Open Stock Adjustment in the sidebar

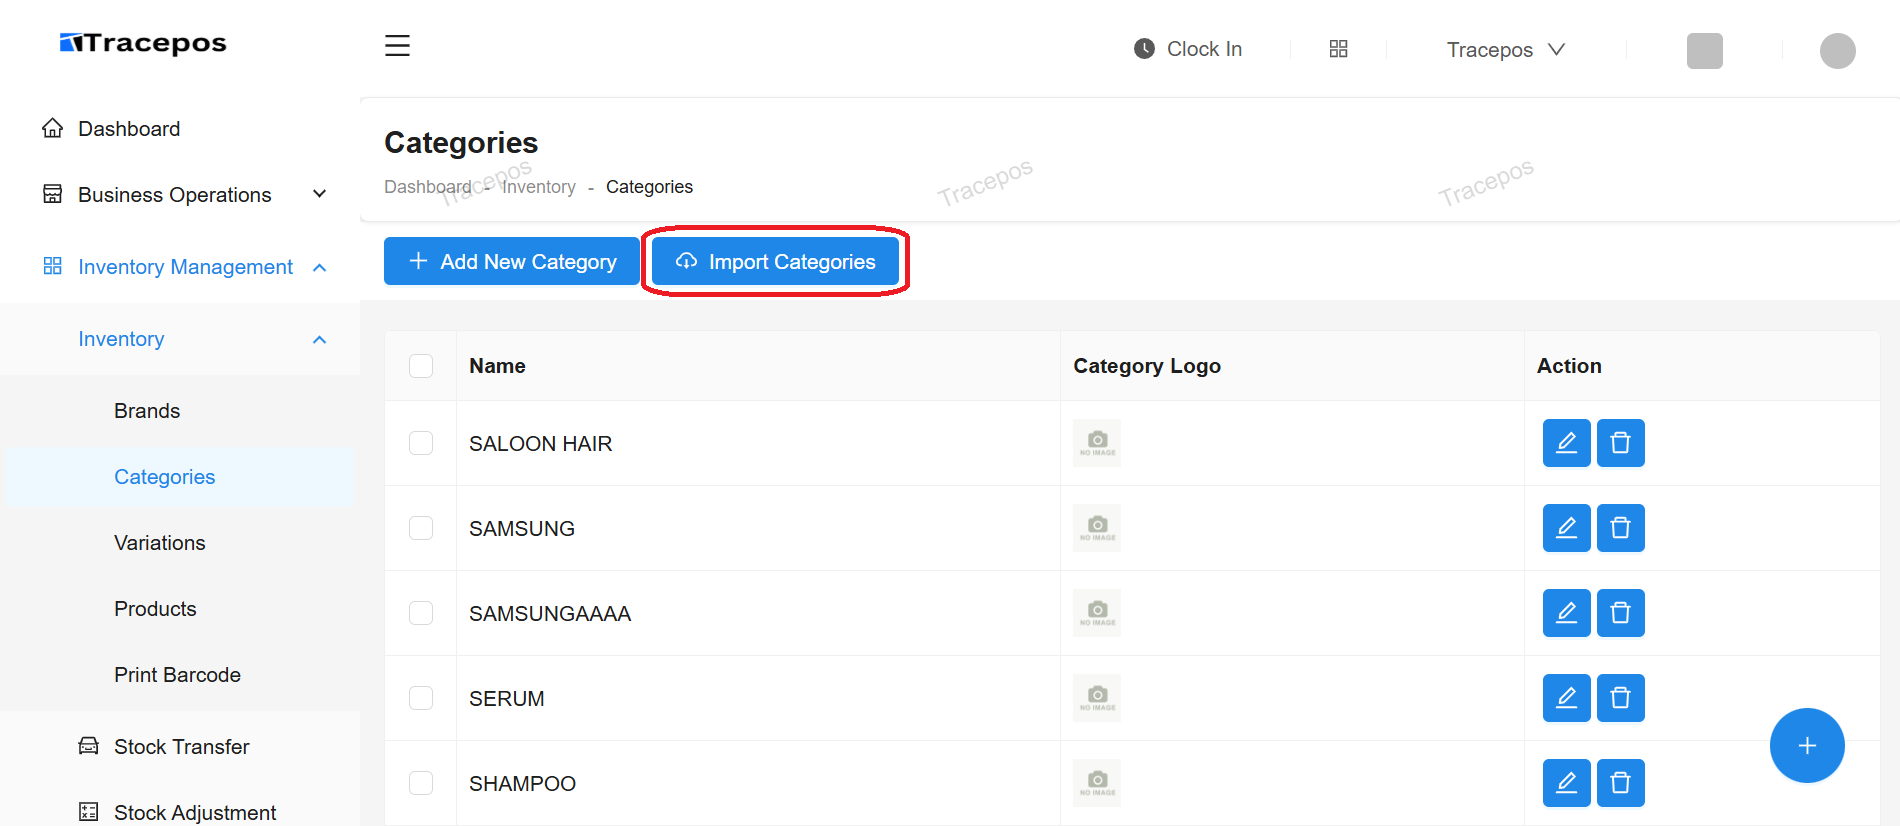pos(195,813)
